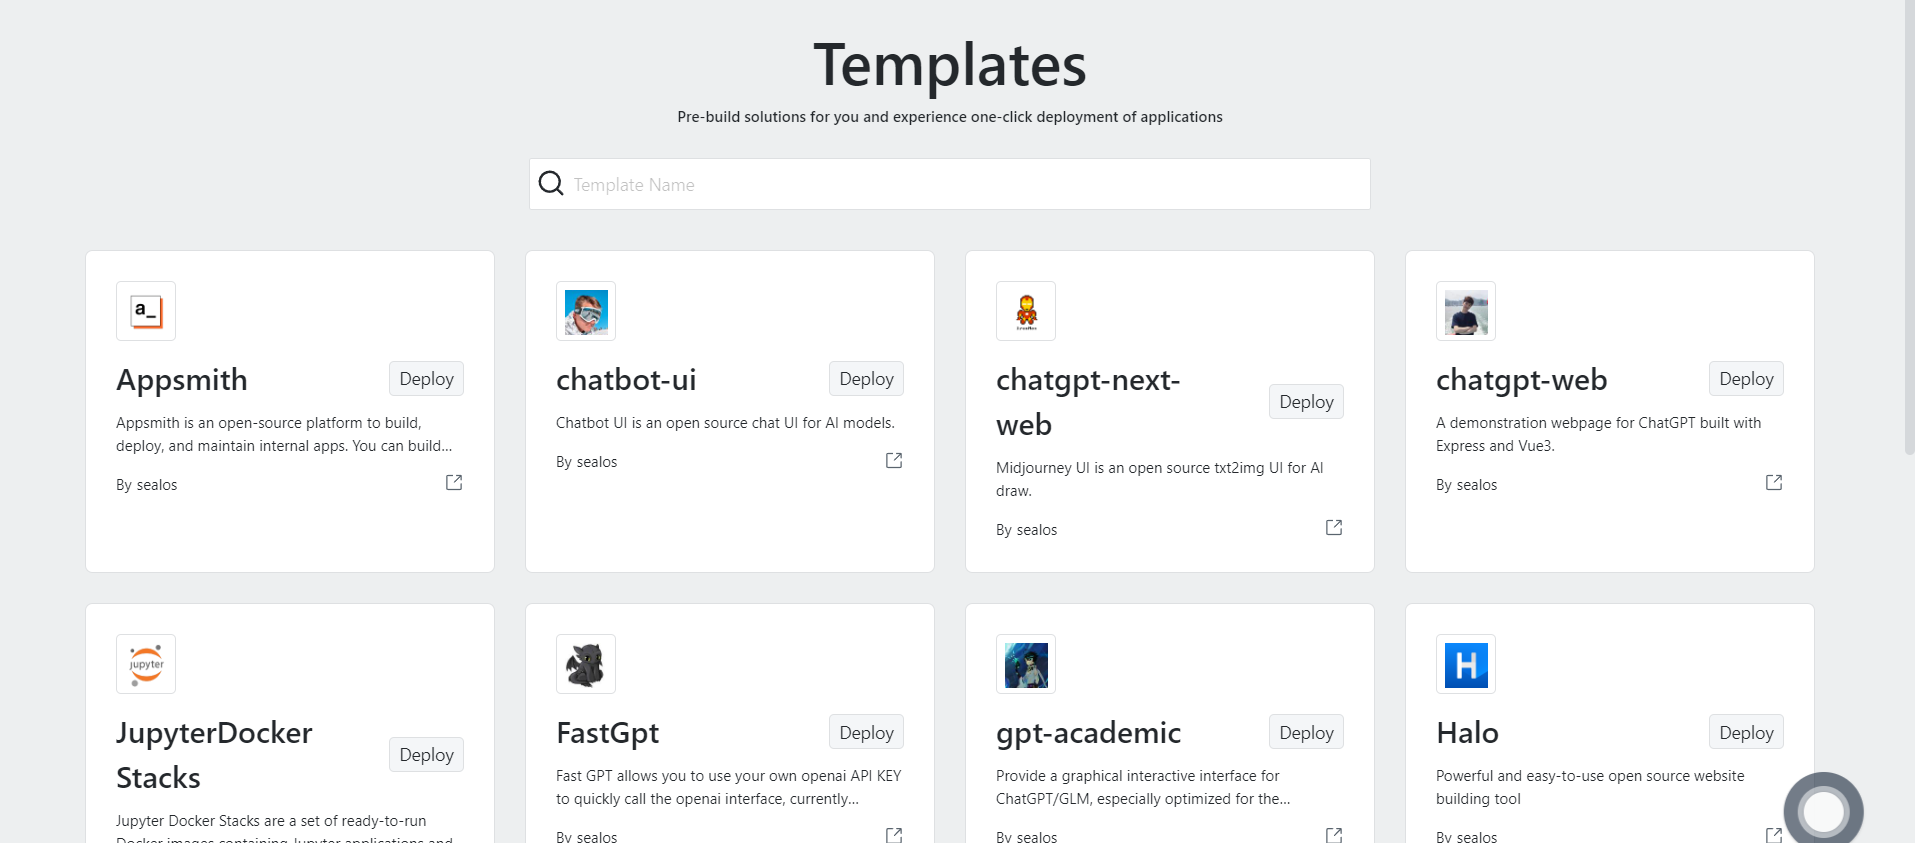Click the chatgpt-web card title
1915x843 pixels.
(x=1522, y=380)
